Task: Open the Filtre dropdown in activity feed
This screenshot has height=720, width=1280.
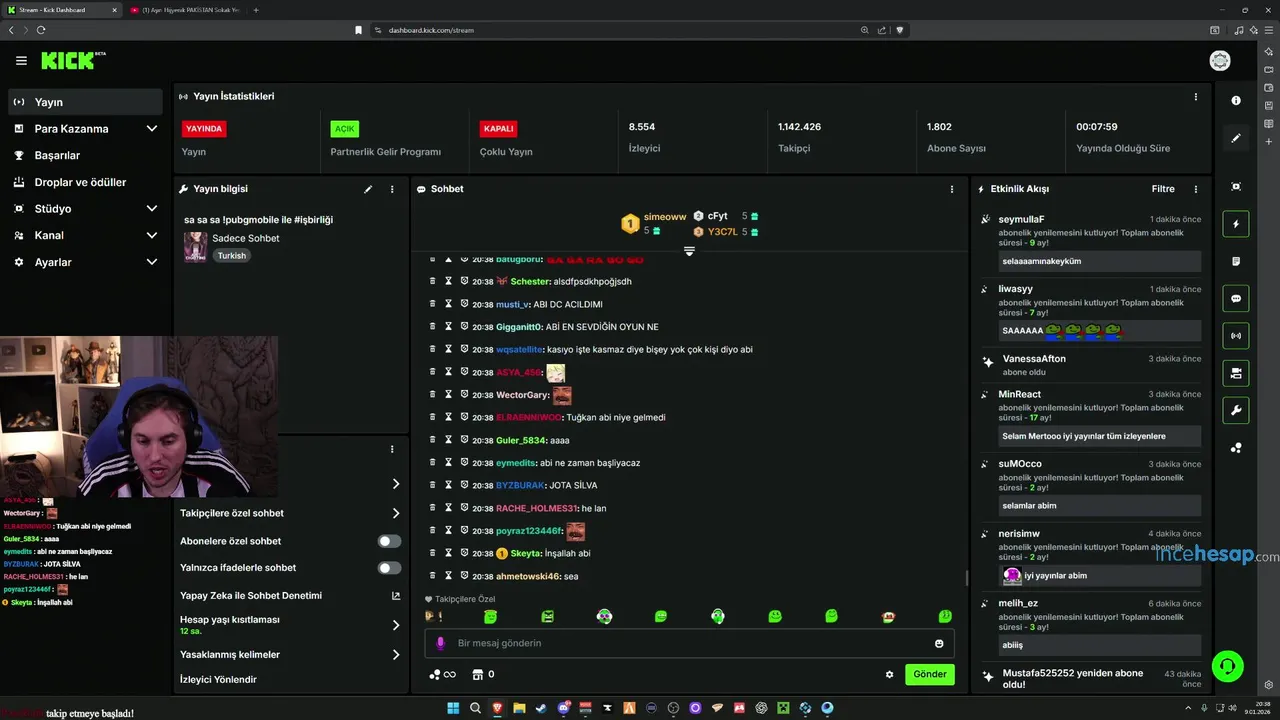Action: [x=1163, y=189]
